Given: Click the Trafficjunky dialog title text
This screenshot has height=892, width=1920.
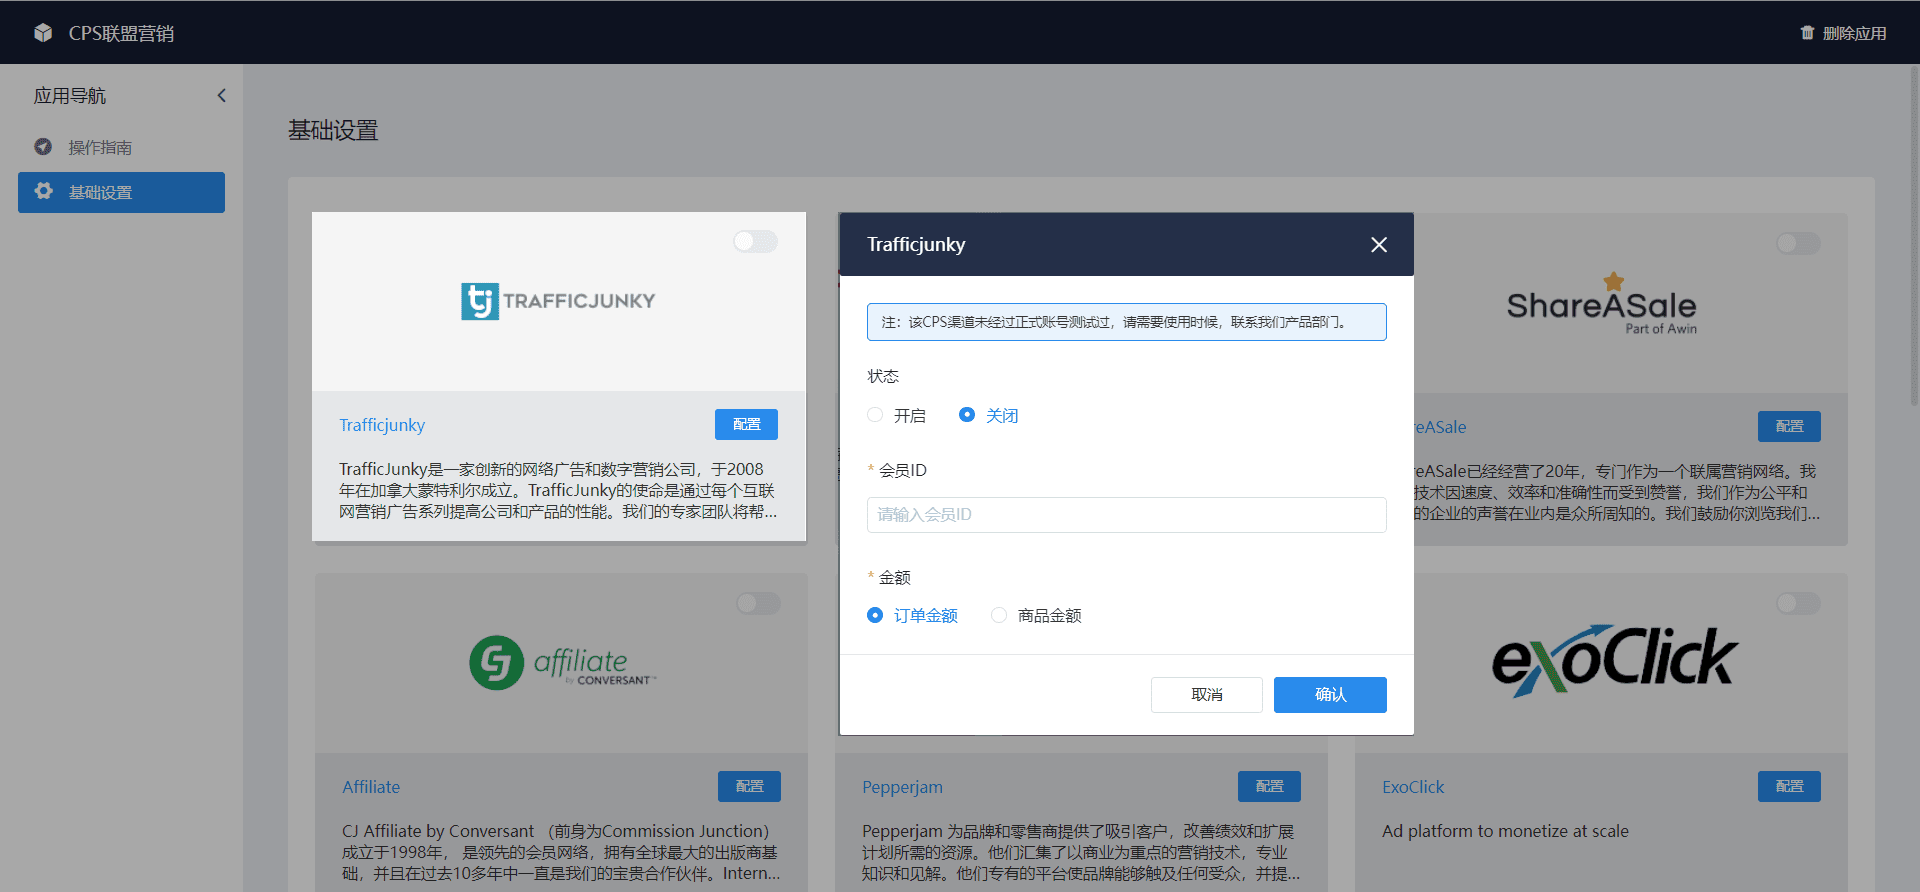Looking at the screenshot, I should click(916, 244).
